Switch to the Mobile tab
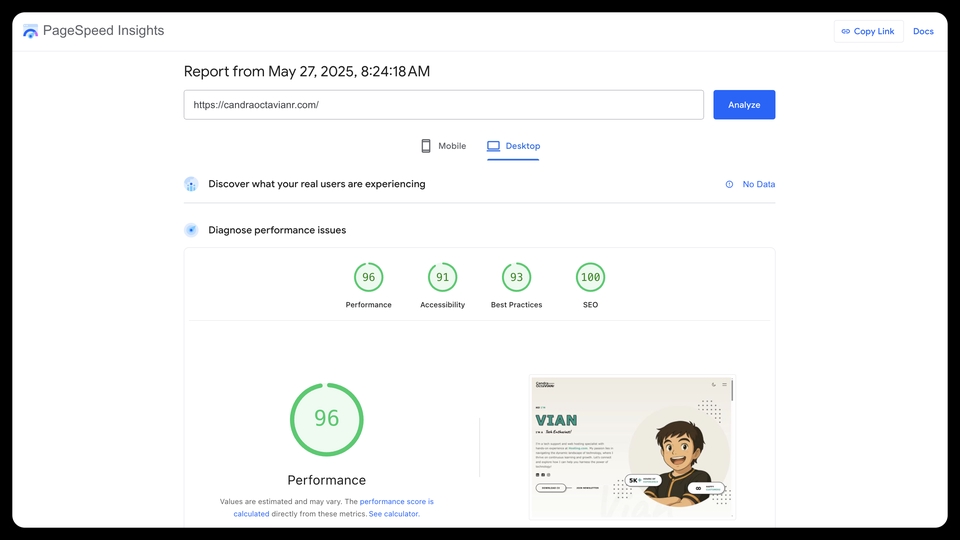Viewport: 960px width, 540px height. [x=443, y=146]
